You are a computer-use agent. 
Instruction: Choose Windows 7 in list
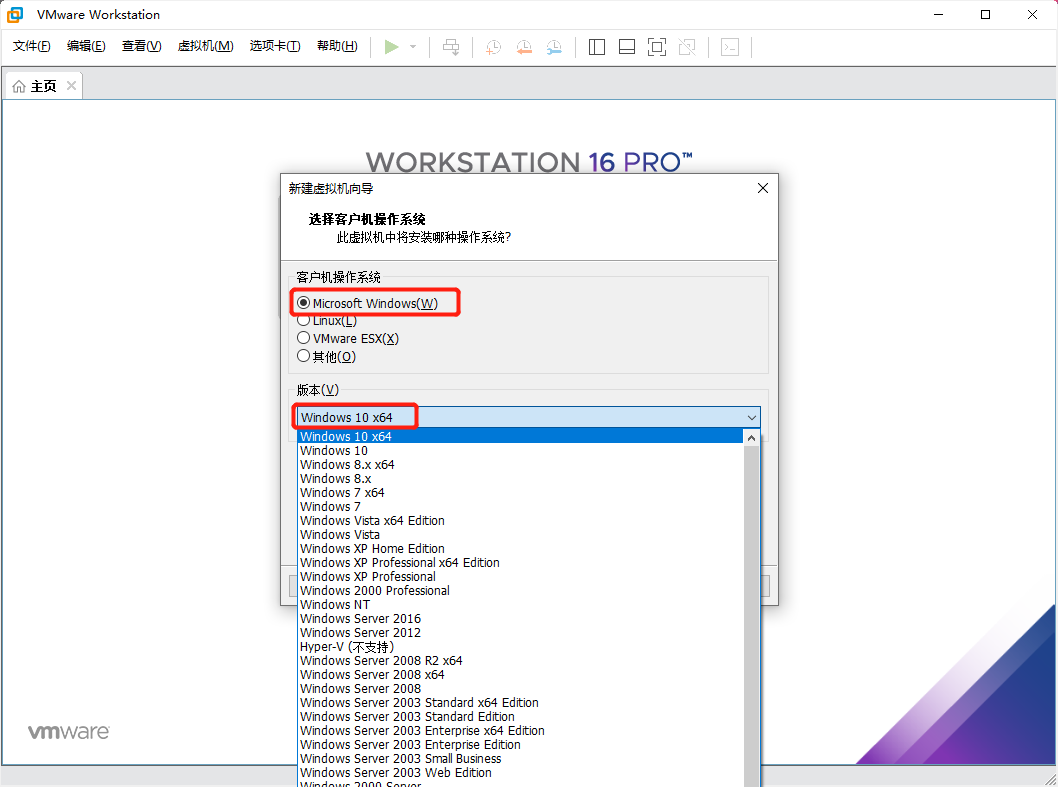point(520,507)
